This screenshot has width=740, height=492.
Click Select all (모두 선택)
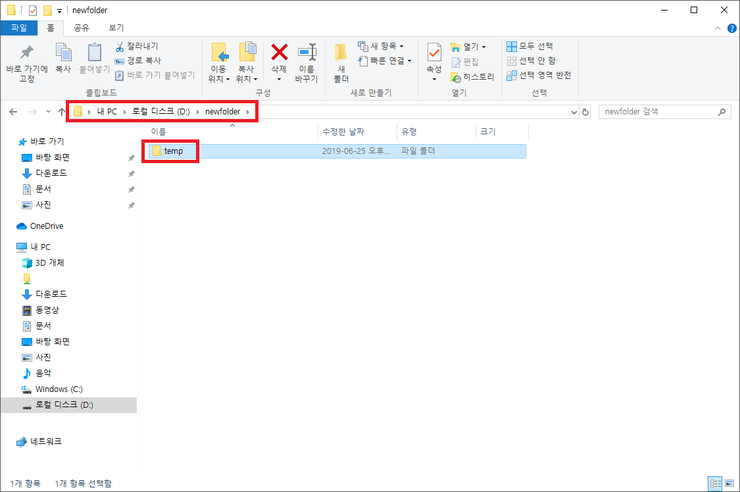coord(512,46)
